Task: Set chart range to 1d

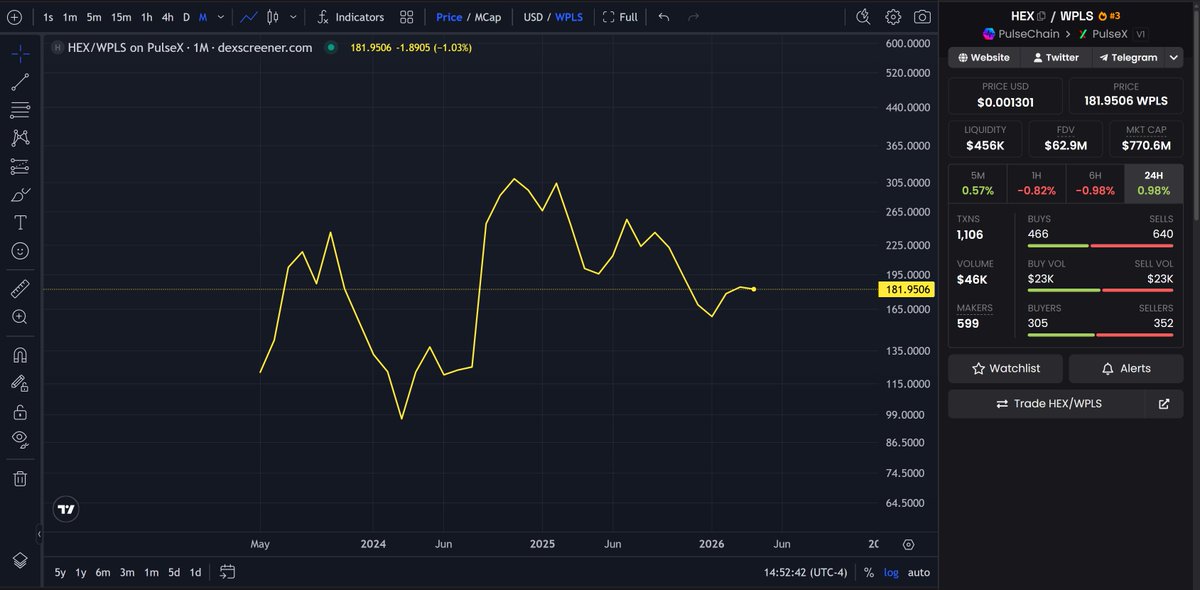Action: click(195, 572)
